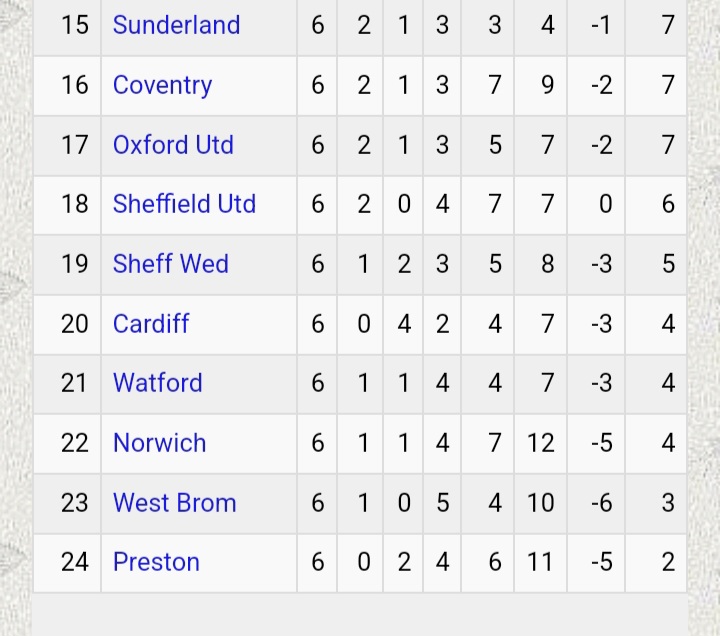Open the Sunderland team link
Image resolution: width=720 pixels, height=636 pixels.
176,25
